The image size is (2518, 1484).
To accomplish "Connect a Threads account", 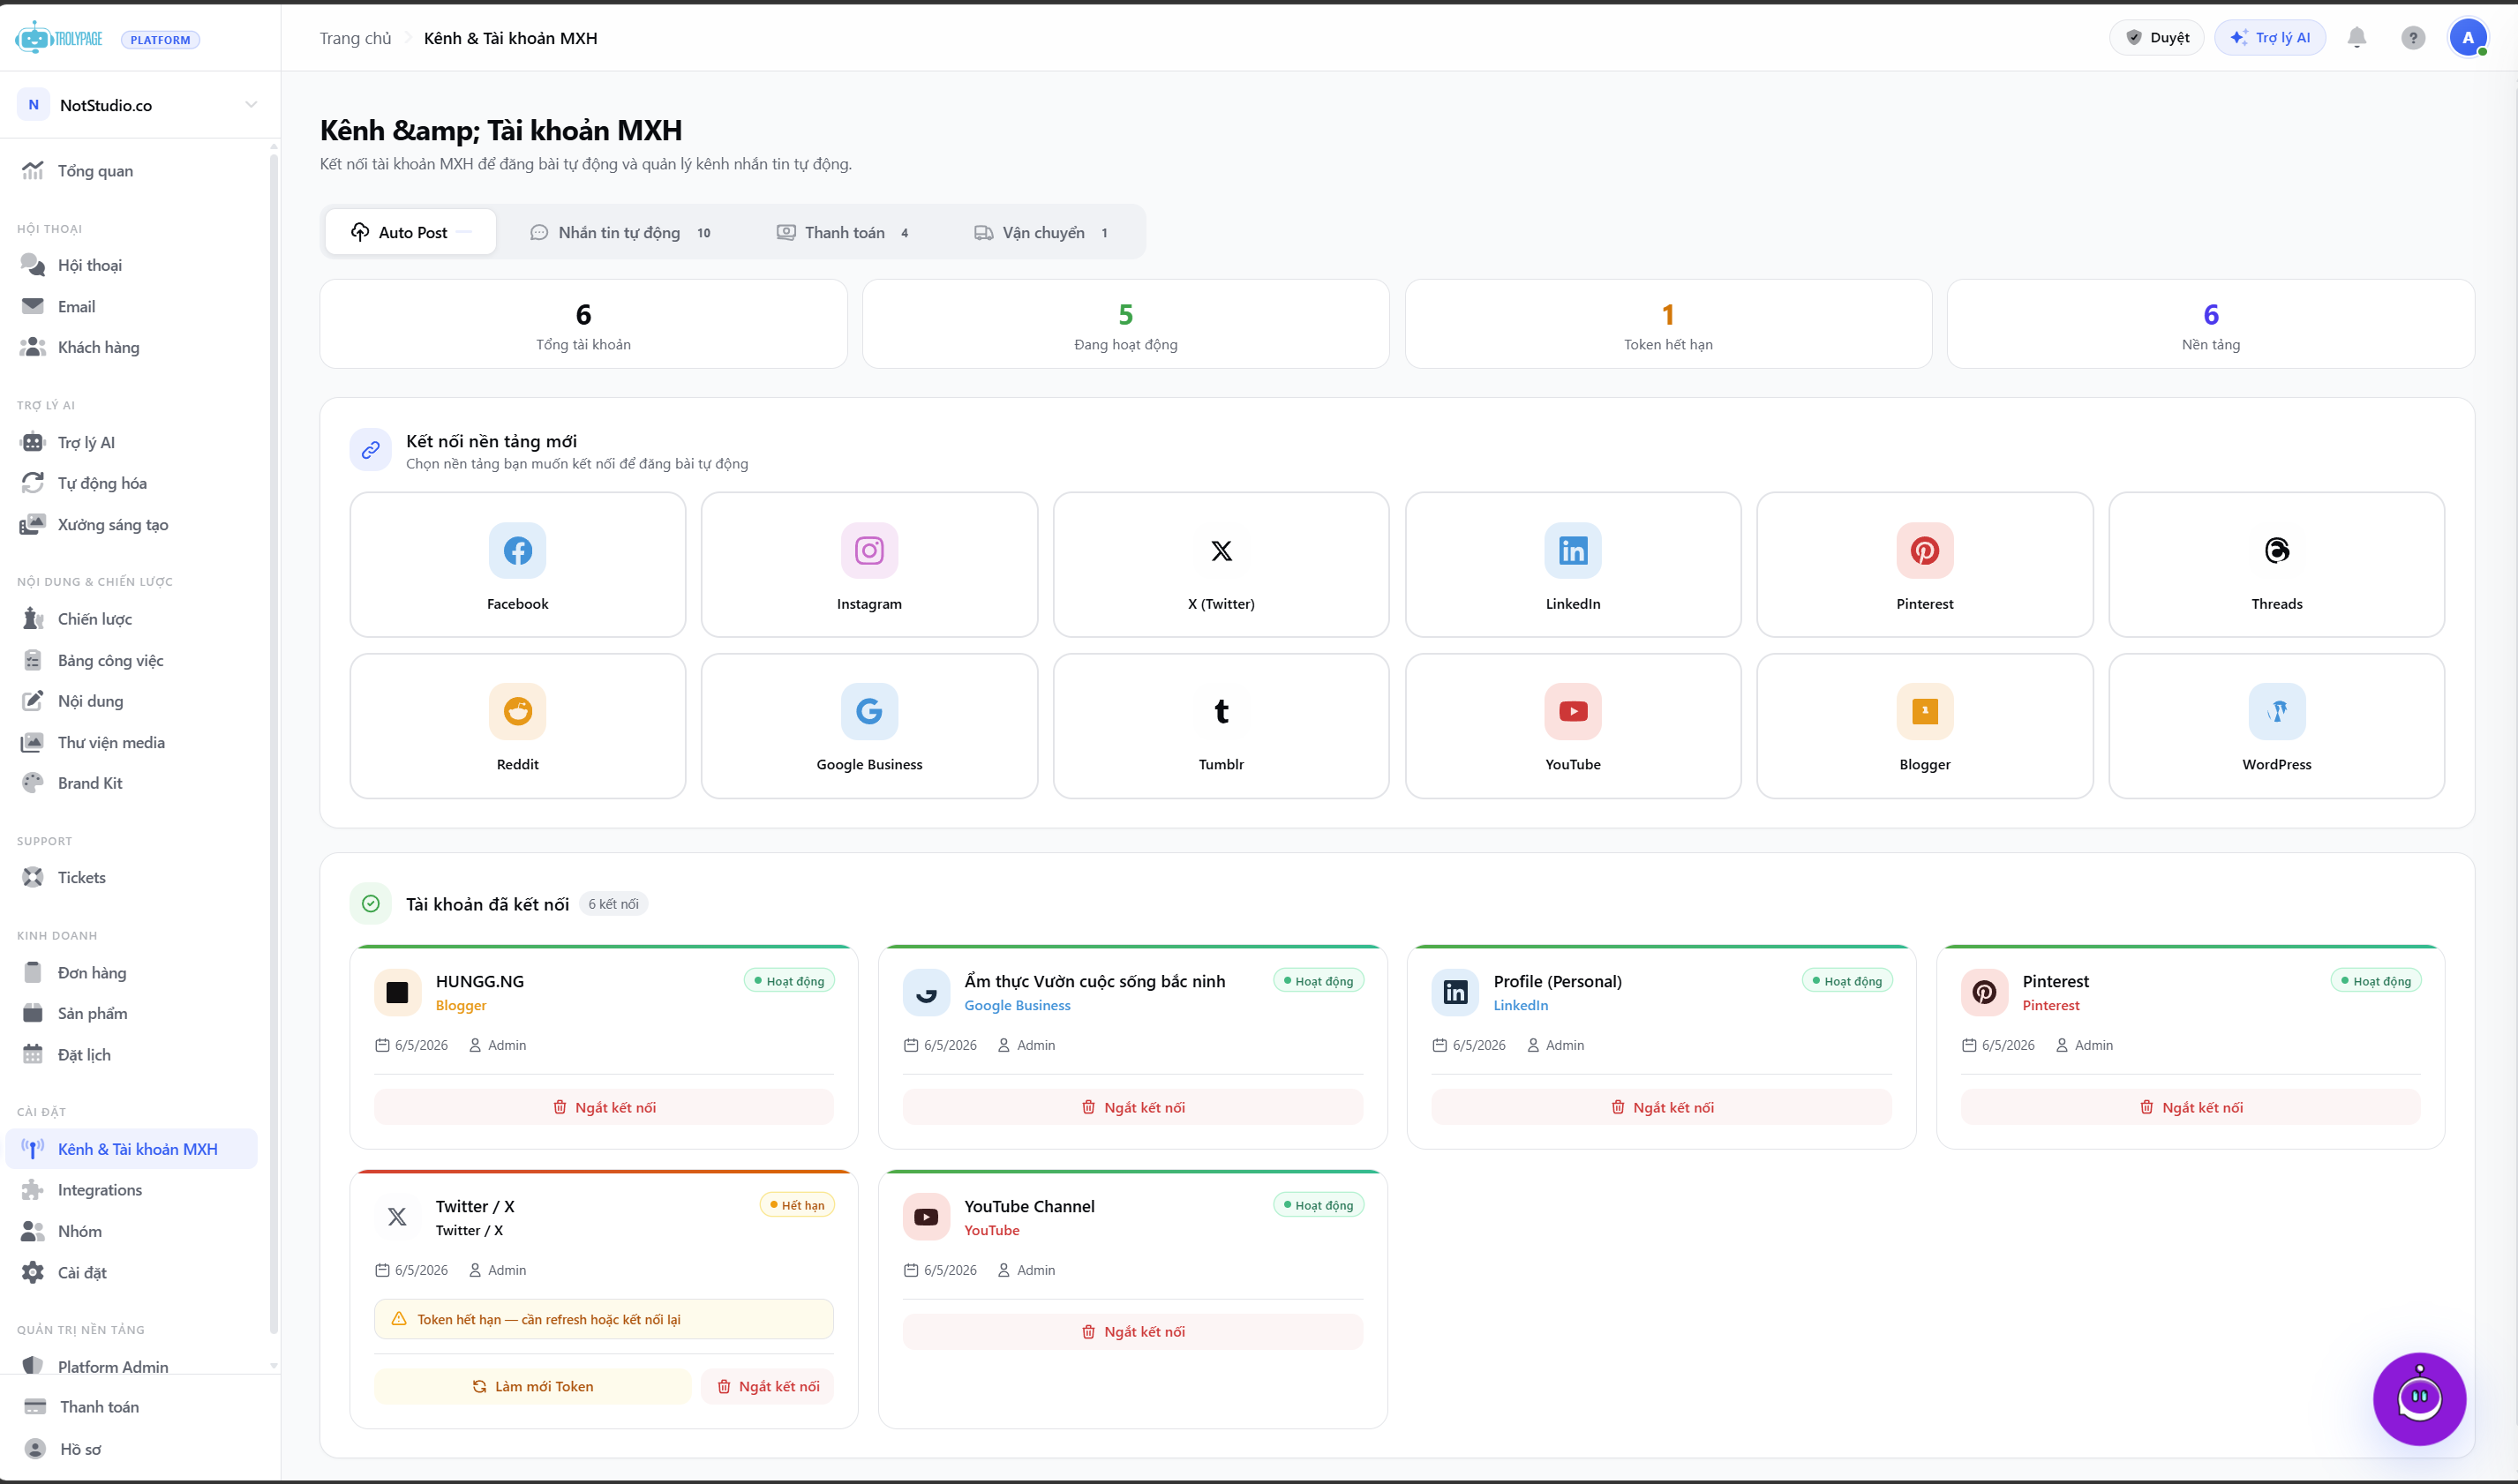I will point(2276,564).
